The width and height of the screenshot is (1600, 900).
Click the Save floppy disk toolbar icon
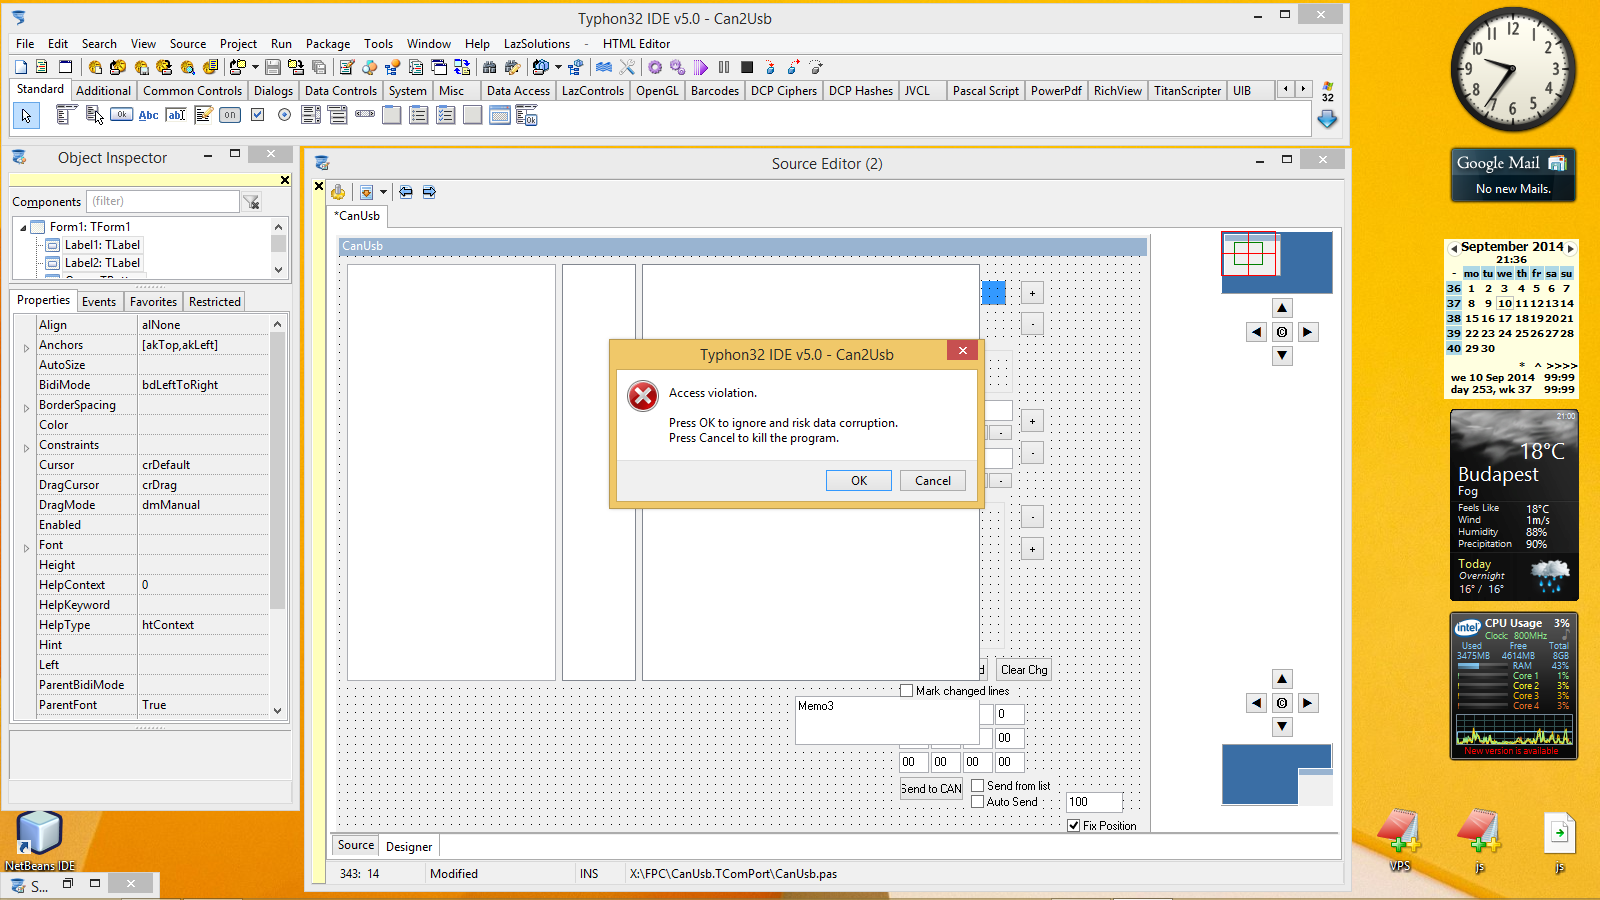tap(273, 67)
